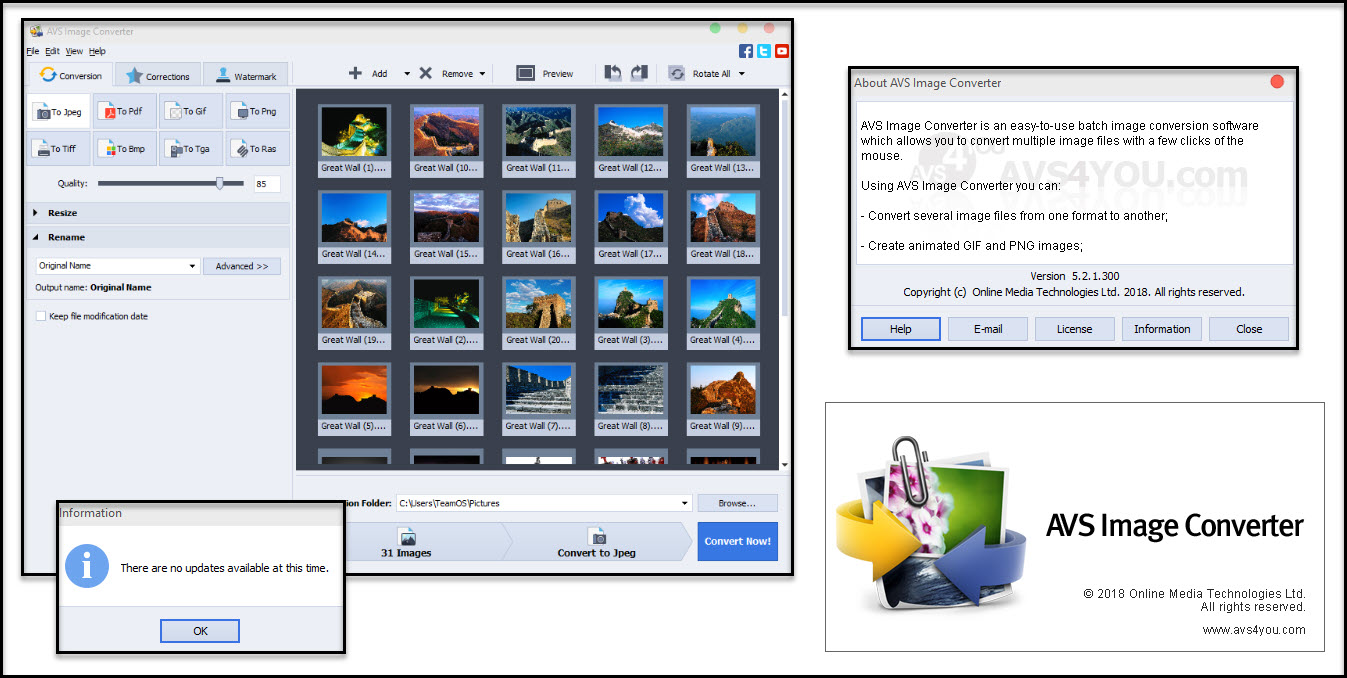Open the Help menu
This screenshot has width=1347, height=678.
[97, 51]
